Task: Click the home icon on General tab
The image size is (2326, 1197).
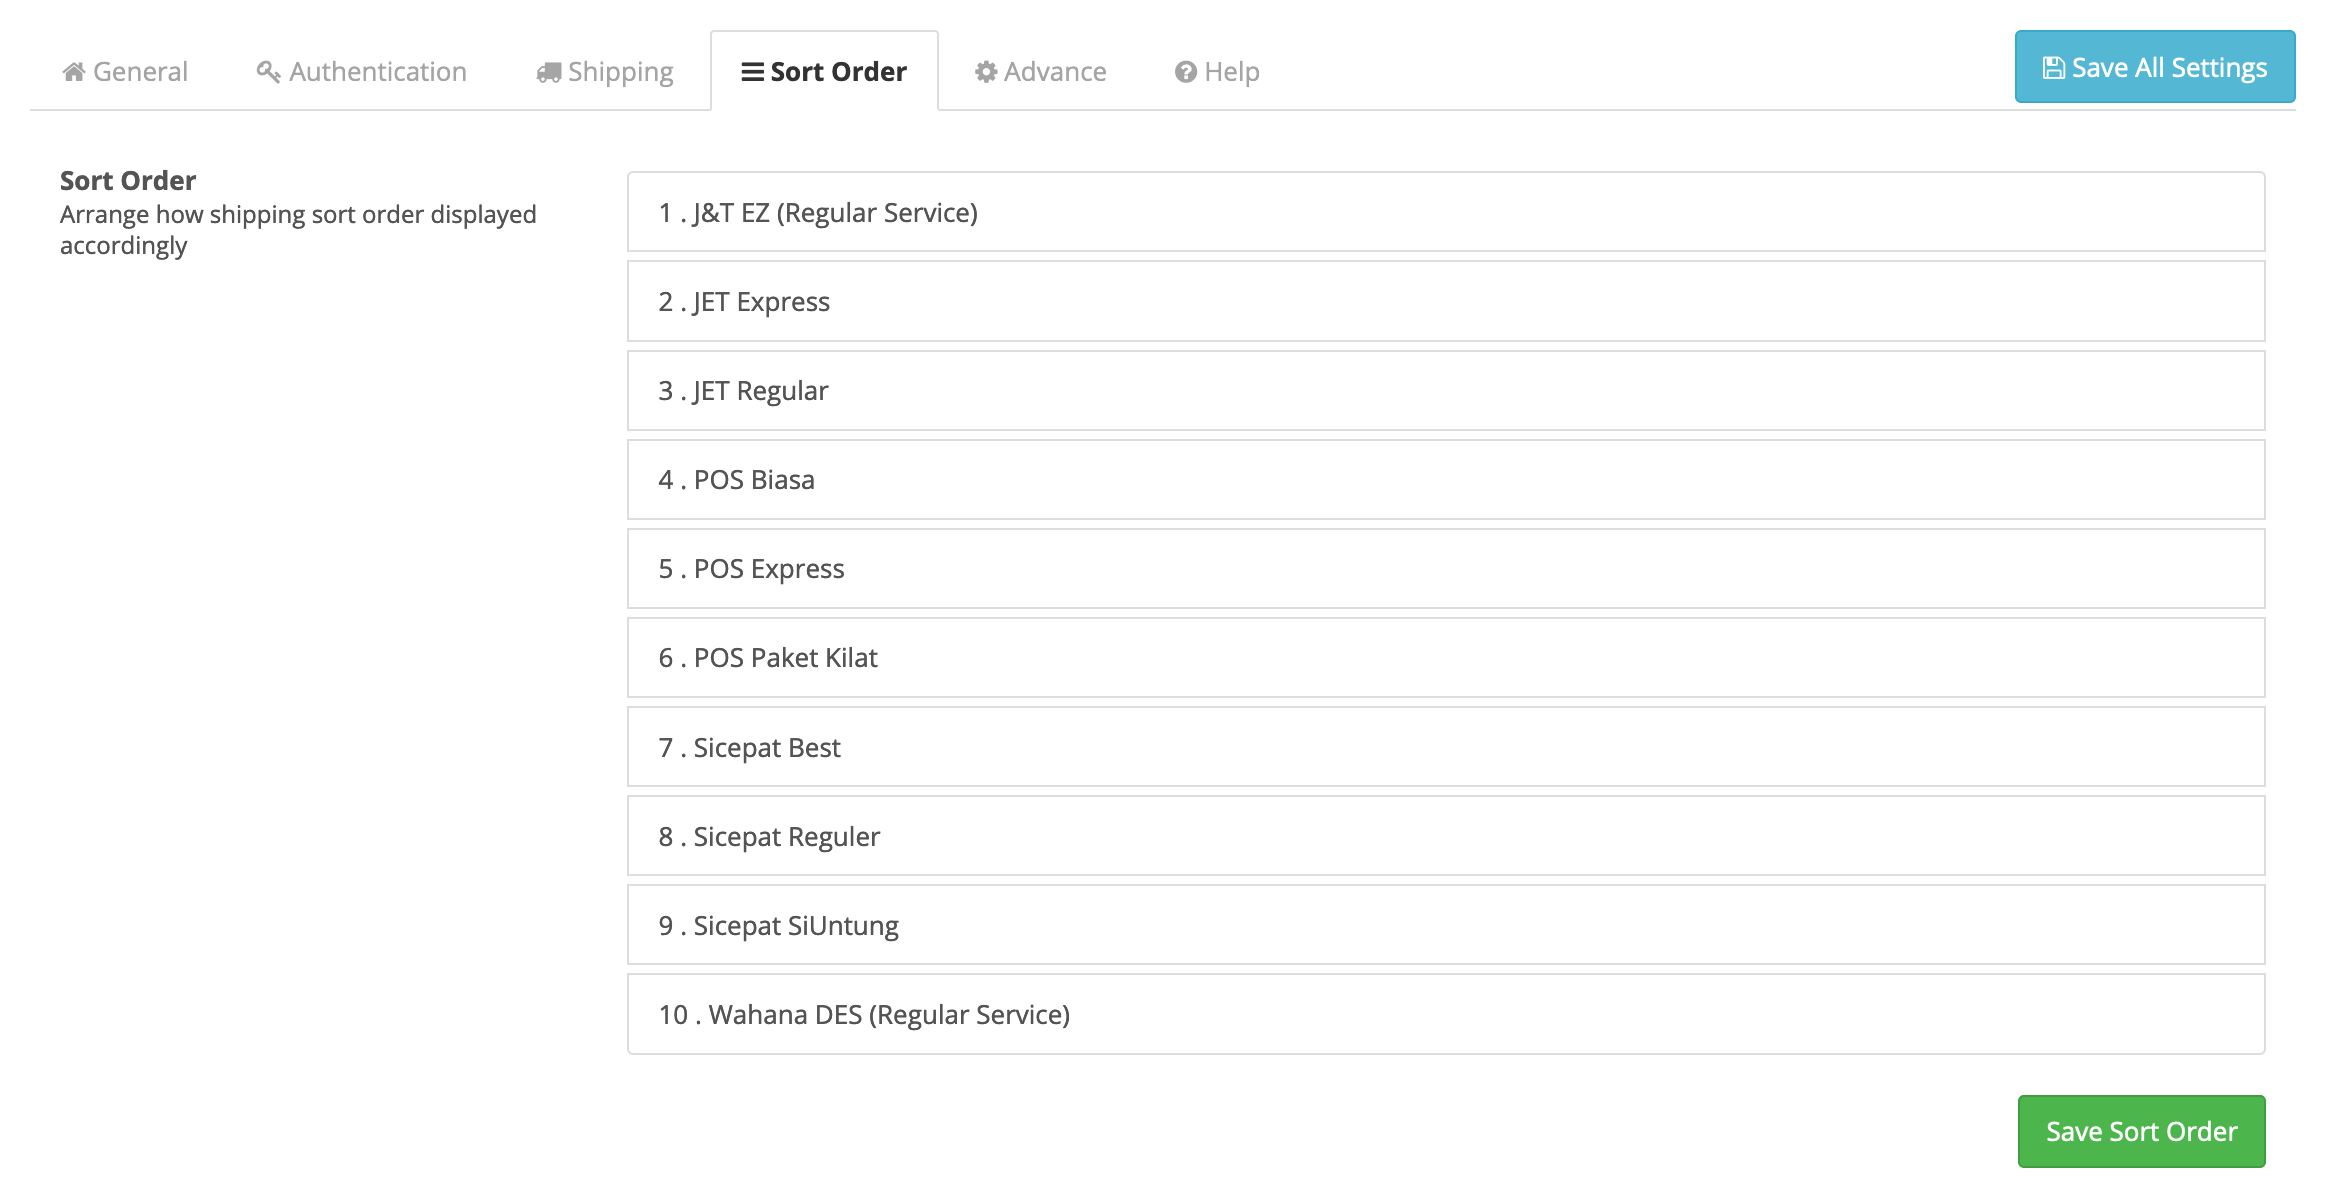Action: tap(73, 72)
